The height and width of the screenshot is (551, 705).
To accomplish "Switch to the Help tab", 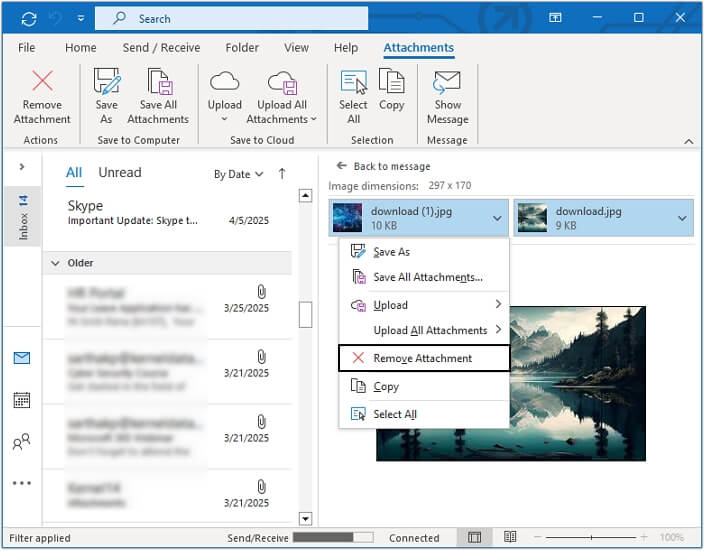I will [x=346, y=48].
